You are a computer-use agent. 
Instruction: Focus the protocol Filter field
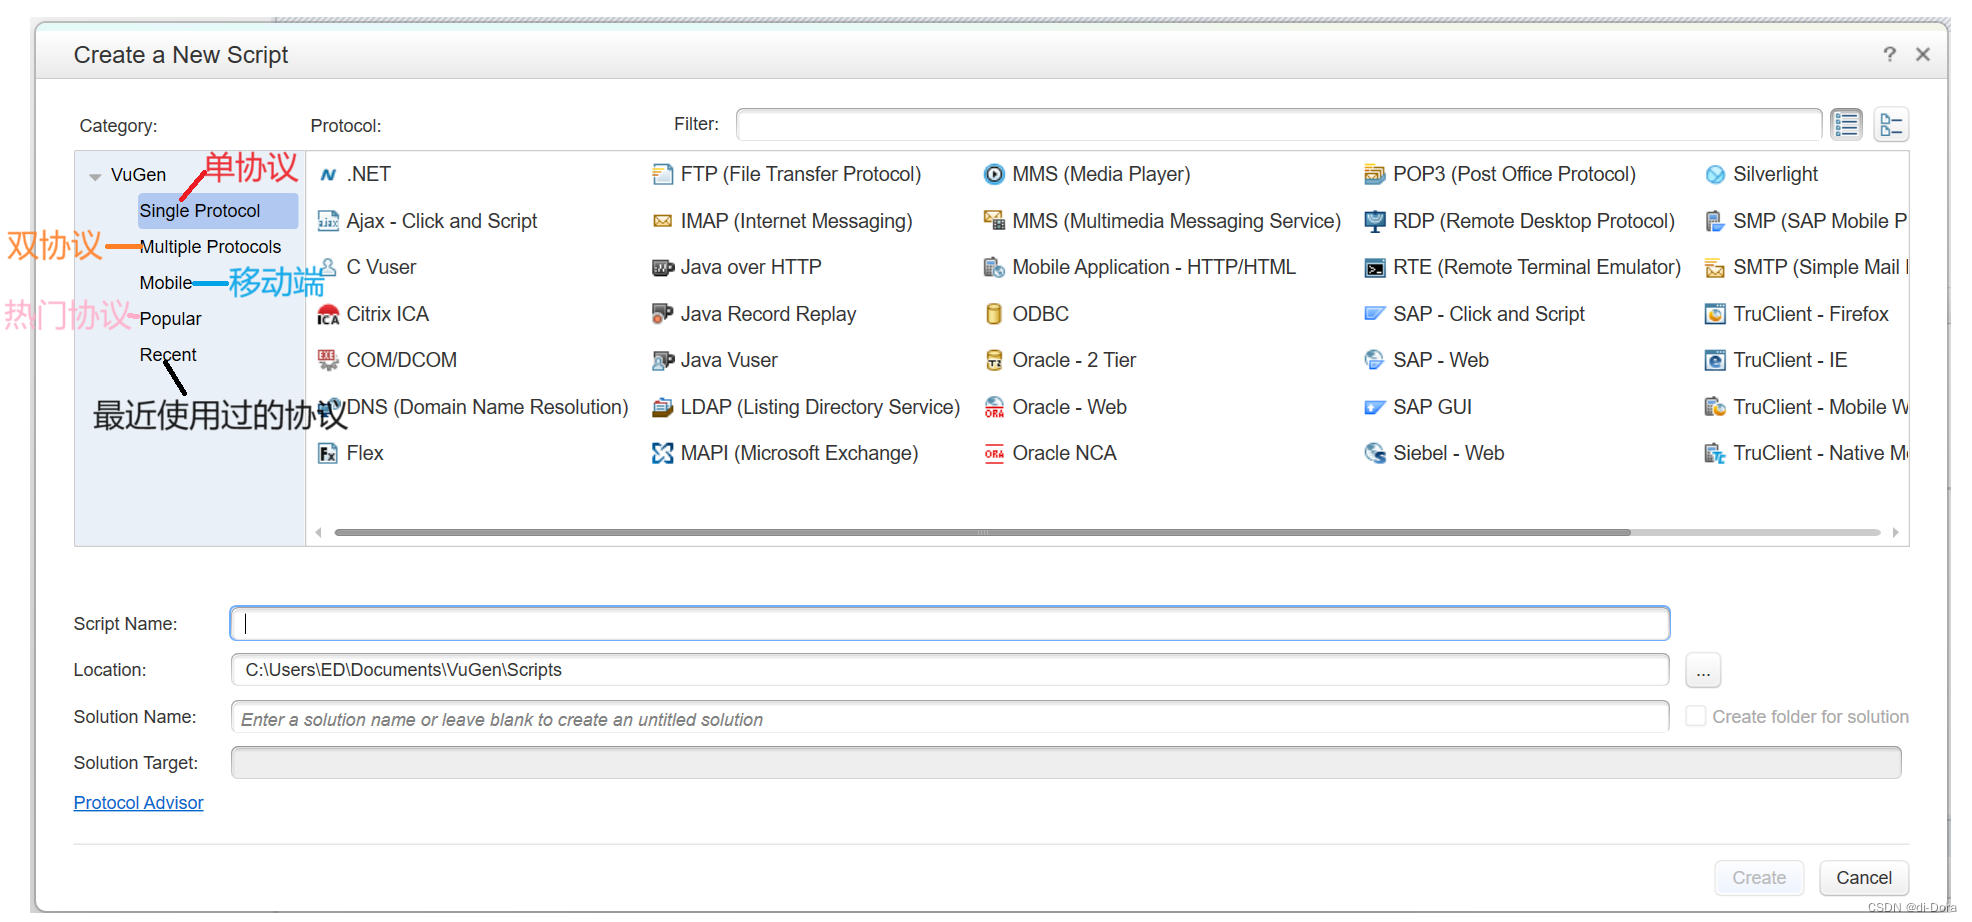tap(1279, 125)
